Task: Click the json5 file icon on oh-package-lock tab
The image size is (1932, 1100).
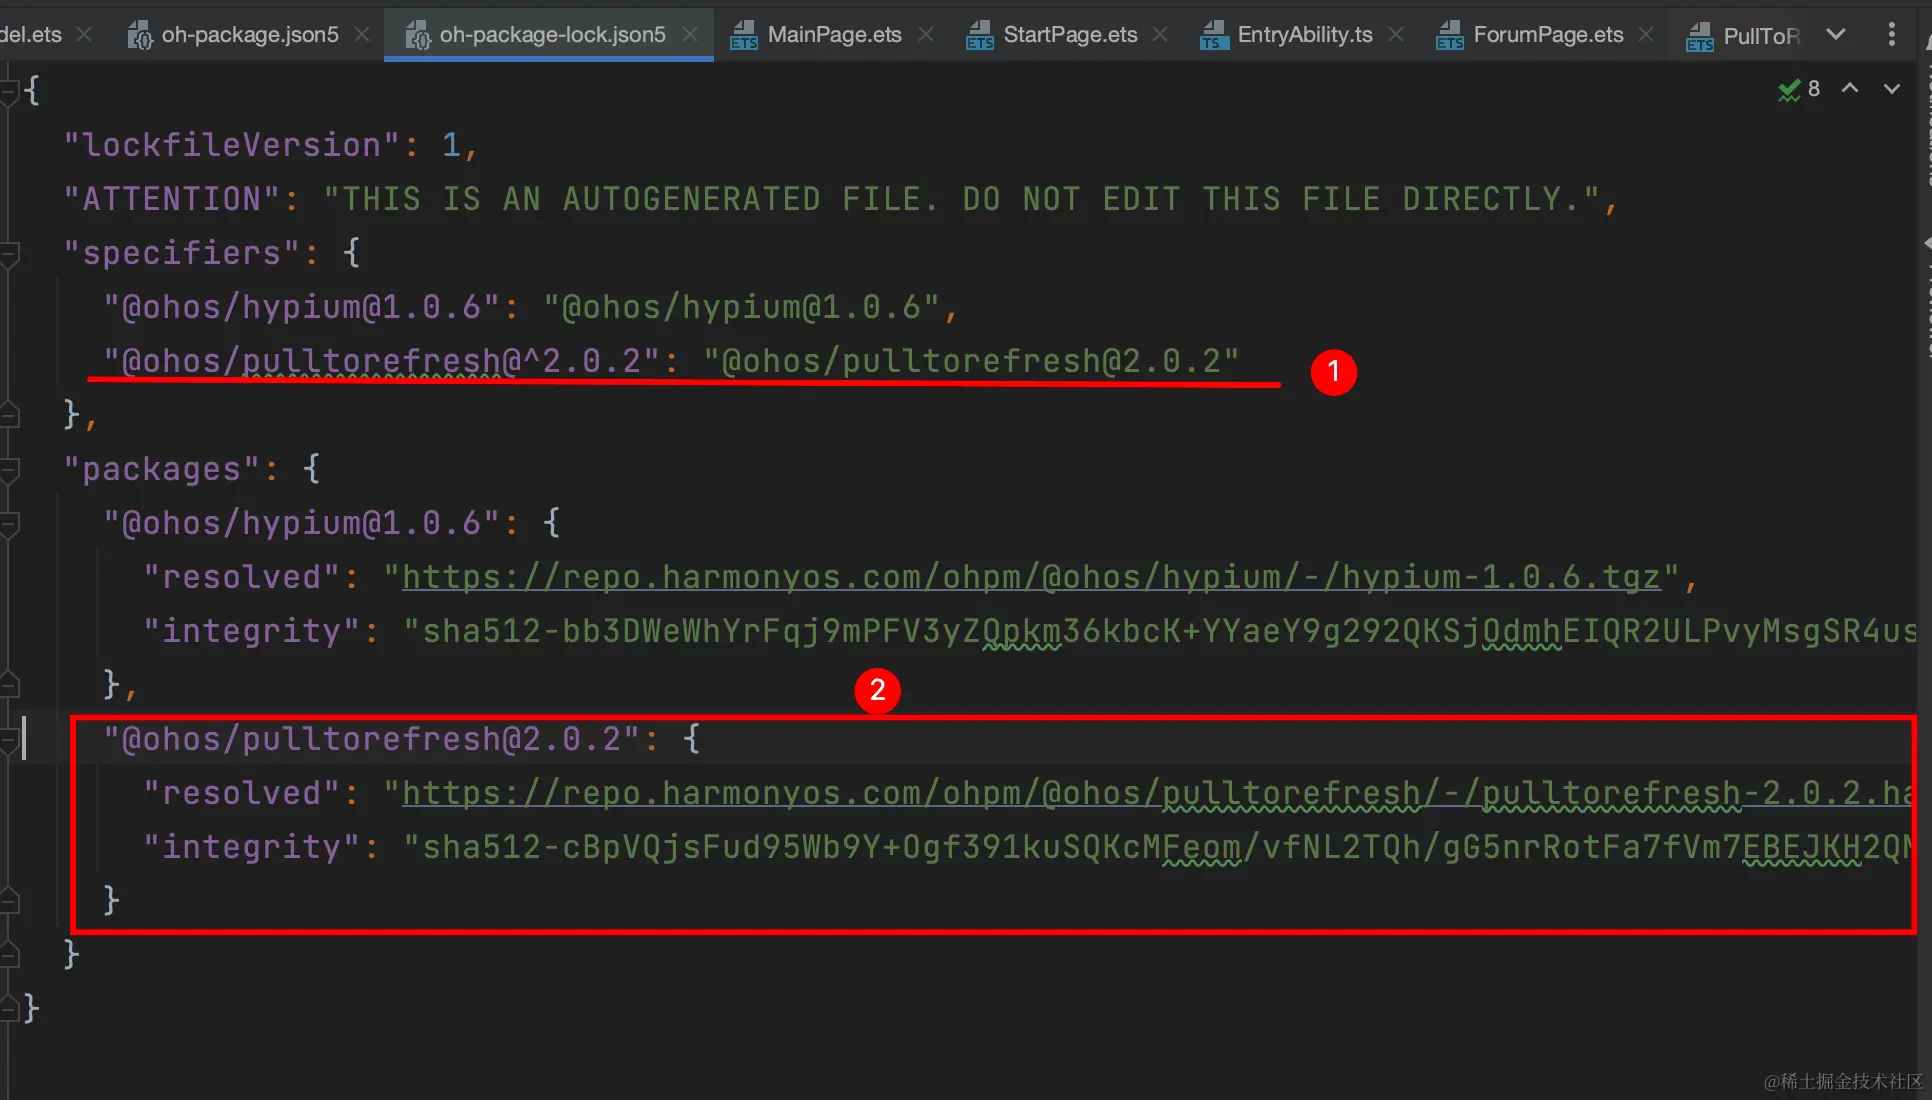Action: [418, 36]
